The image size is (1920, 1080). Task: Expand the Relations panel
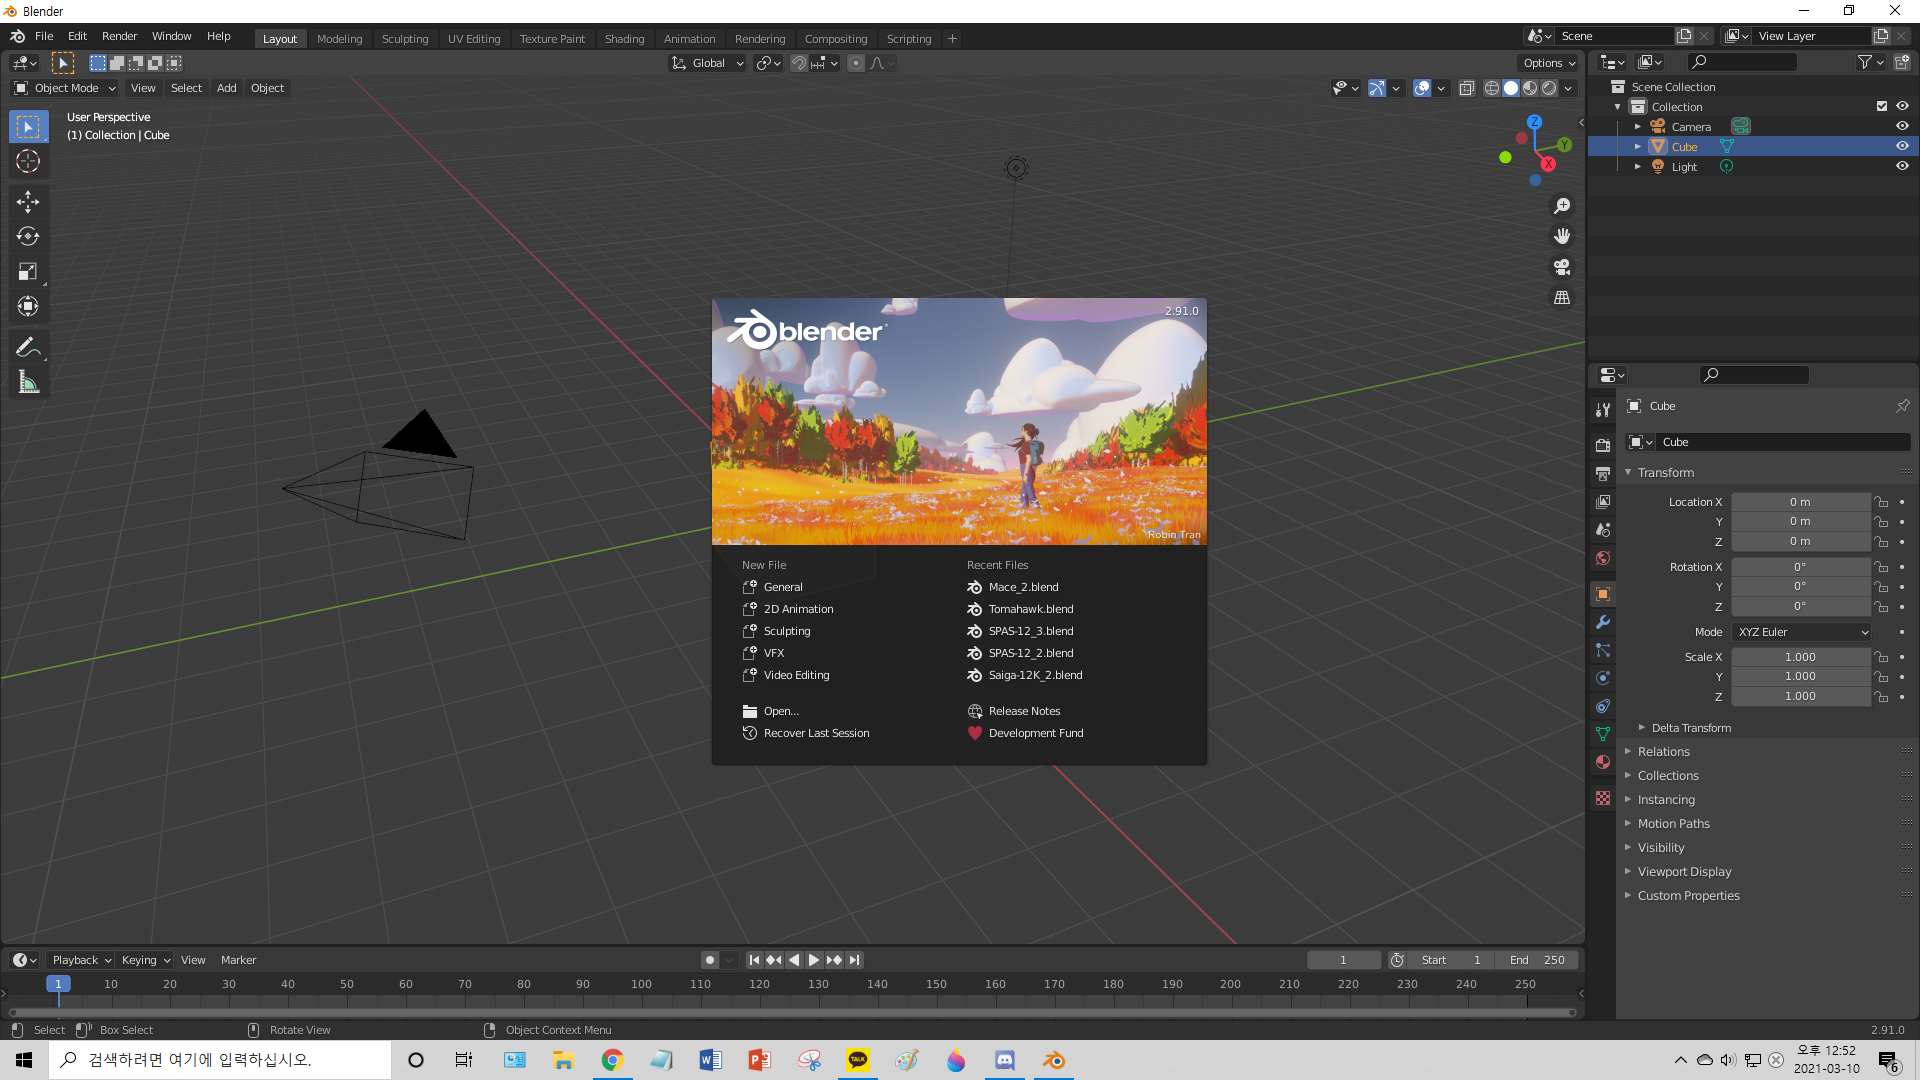point(1663,752)
